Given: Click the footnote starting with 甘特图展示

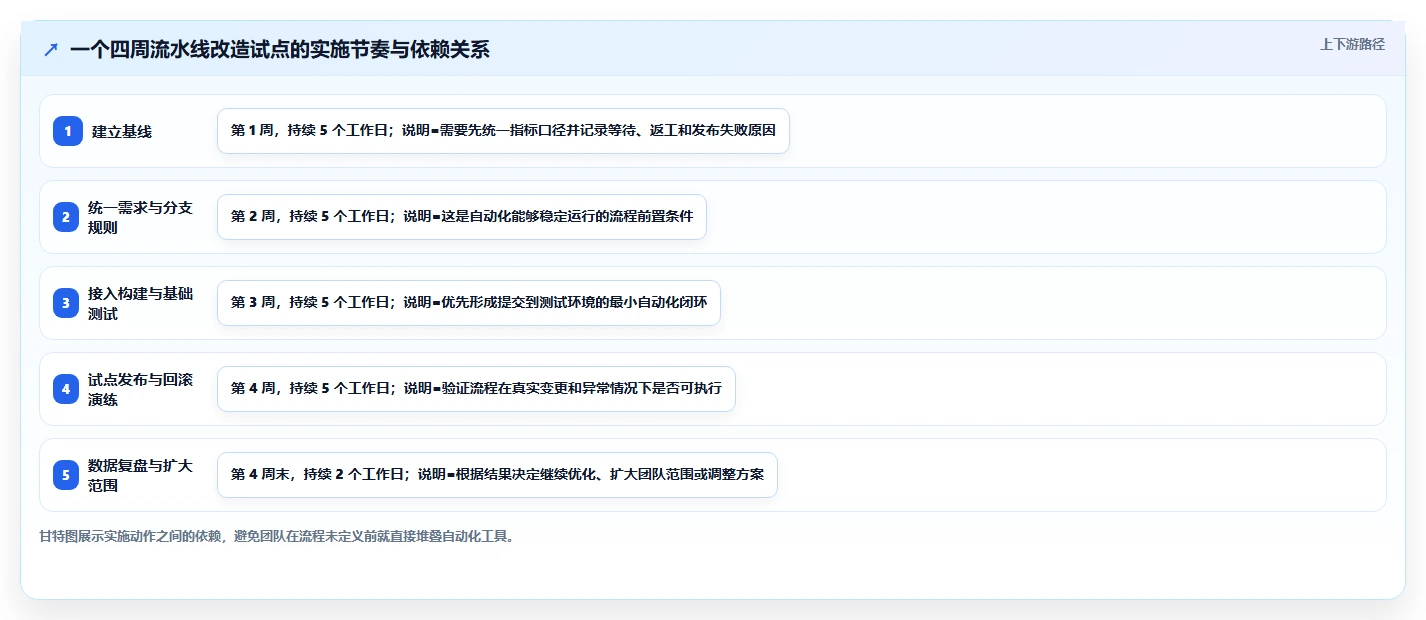Looking at the screenshot, I should [278, 536].
